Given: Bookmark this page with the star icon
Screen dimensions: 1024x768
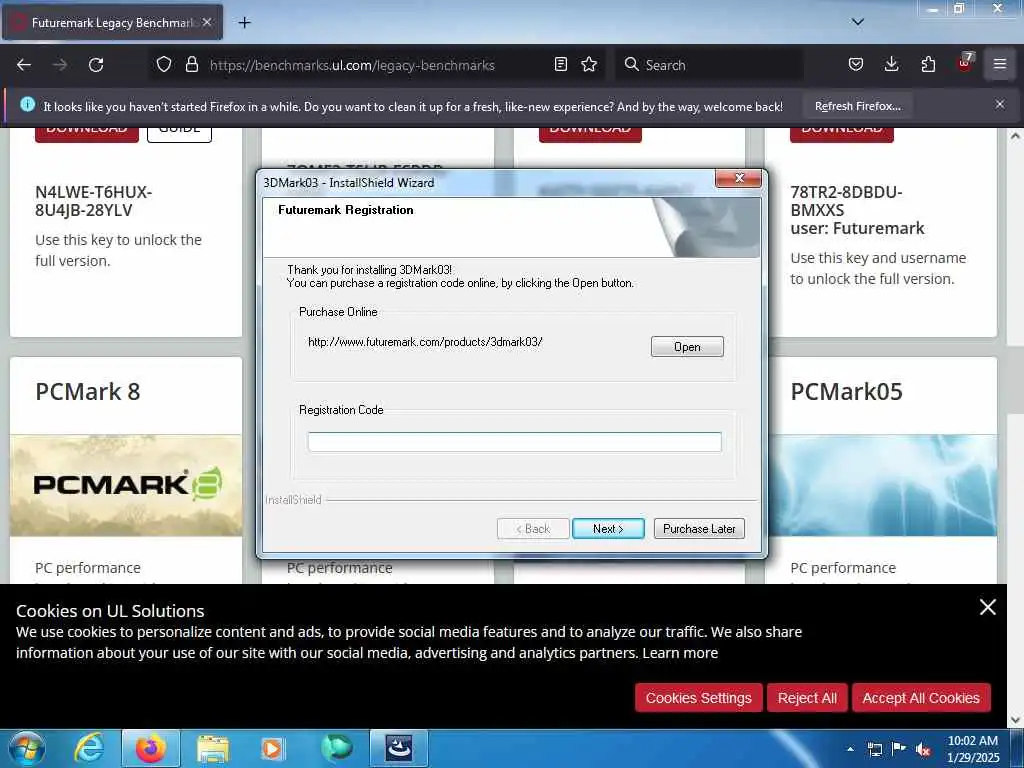Looking at the screenshot, I should (x=589, y=64).
